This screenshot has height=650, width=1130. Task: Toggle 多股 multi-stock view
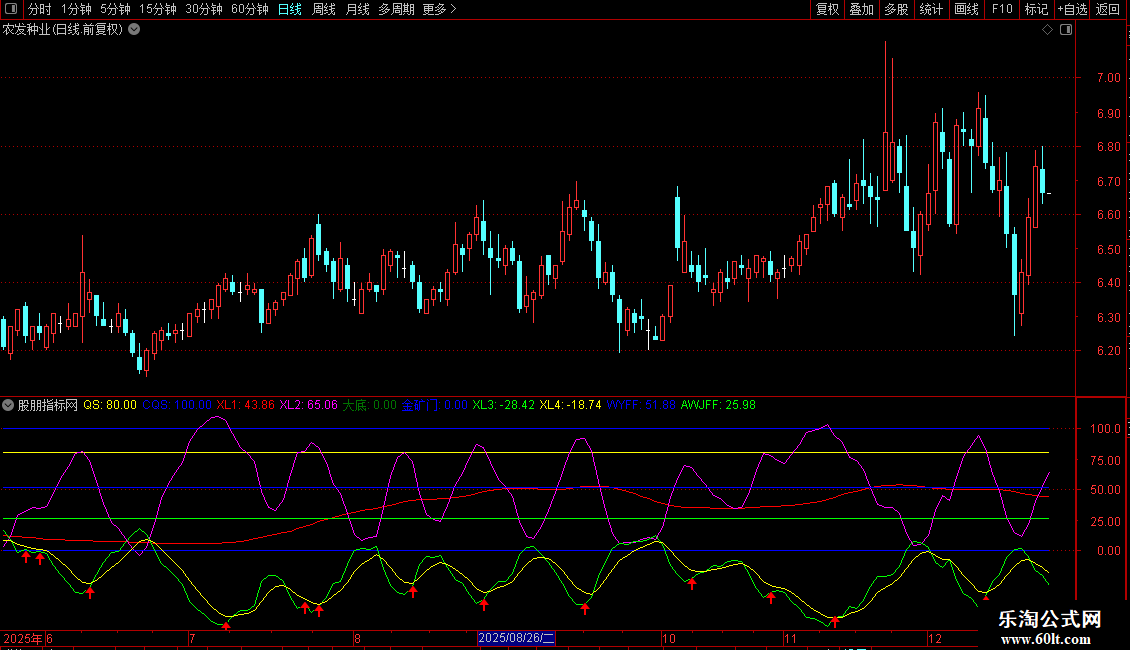(896, 9)
